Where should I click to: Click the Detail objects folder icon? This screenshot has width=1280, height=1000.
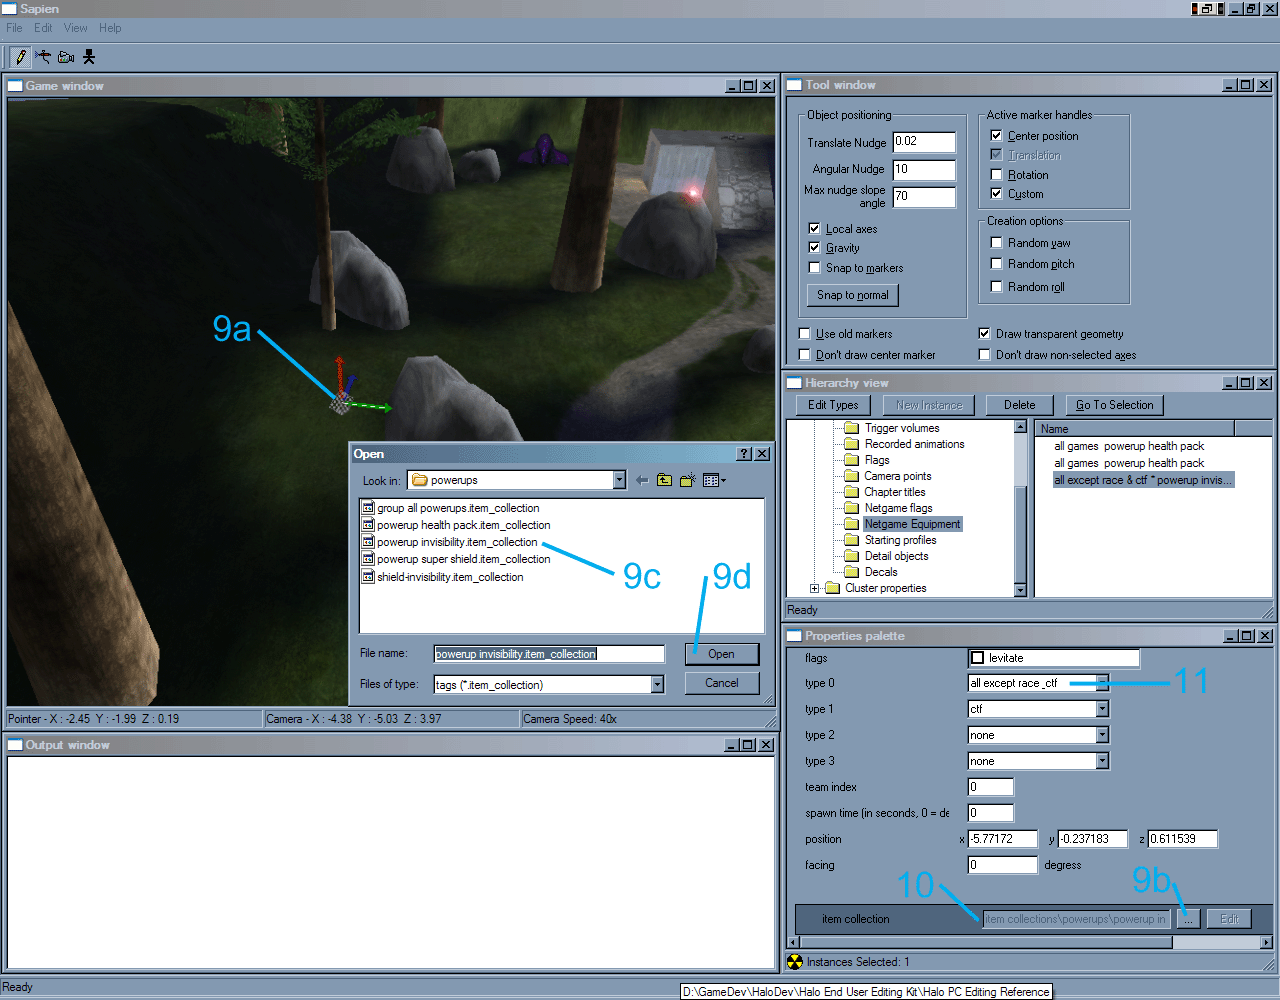(x=852, y=556)
